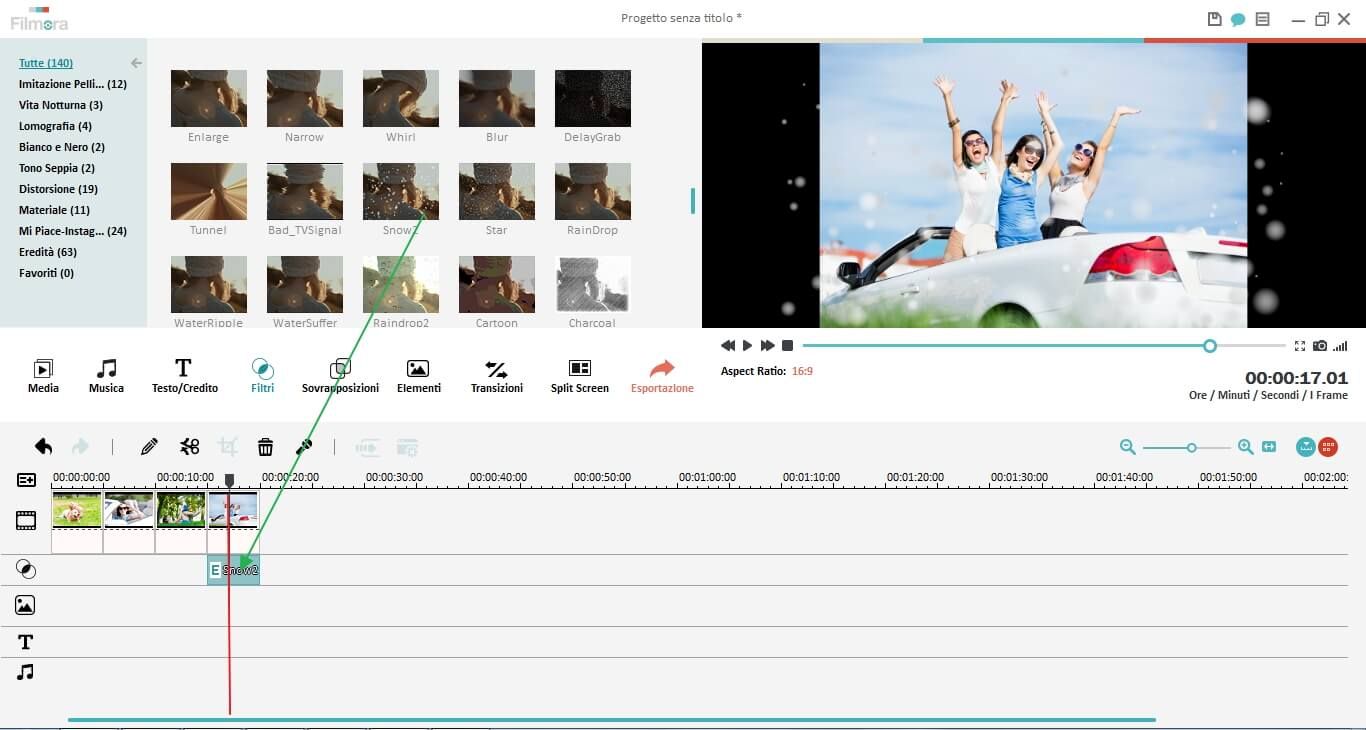Click the picture-in-picture track image icon
This screenshot has height=730, width=1366.
25,605
